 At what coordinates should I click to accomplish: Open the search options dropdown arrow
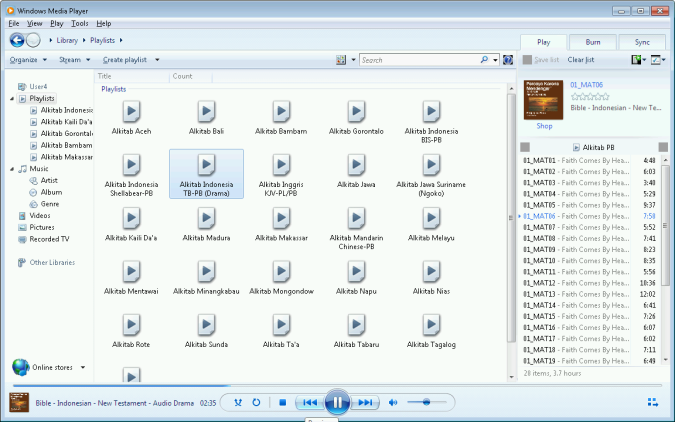tap(495, 60)
